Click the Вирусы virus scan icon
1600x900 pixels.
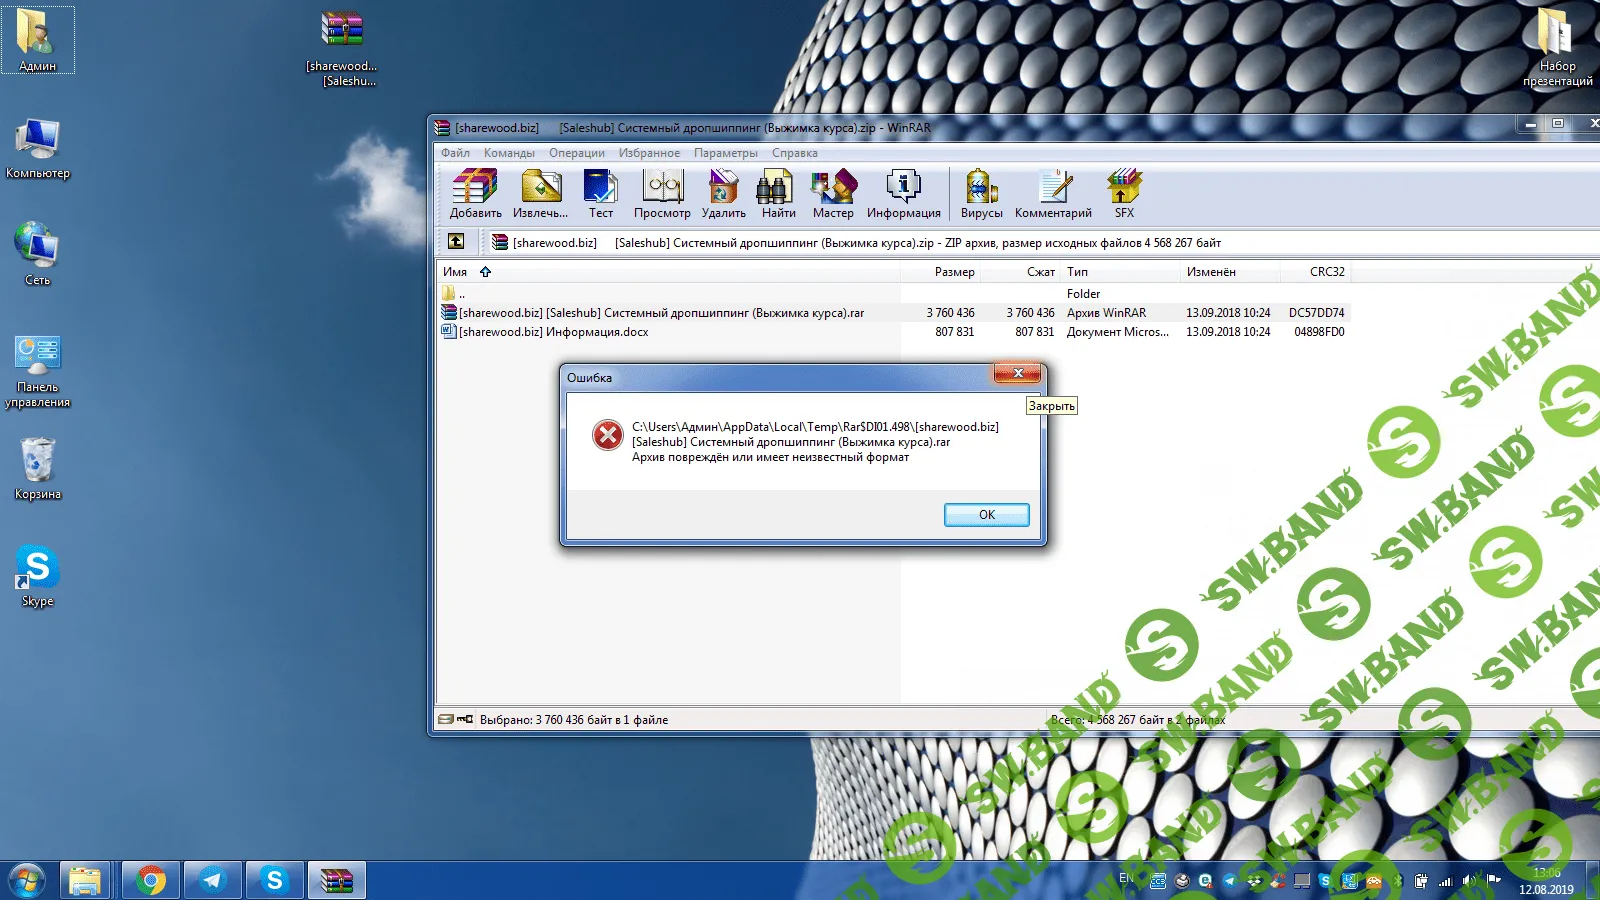[x=981, y=193]
